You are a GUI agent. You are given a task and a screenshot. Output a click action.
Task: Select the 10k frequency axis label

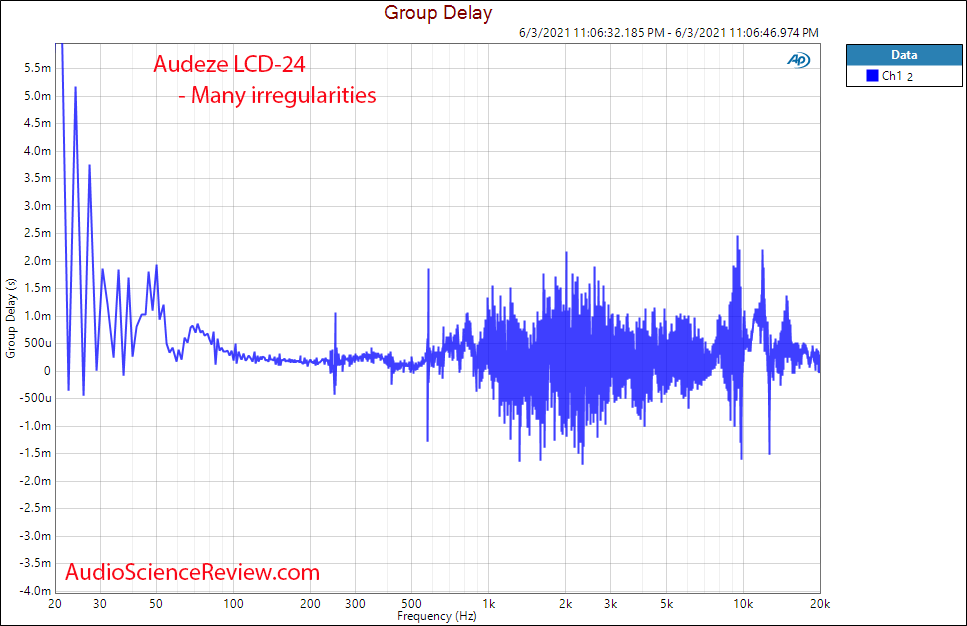point(743,604)
